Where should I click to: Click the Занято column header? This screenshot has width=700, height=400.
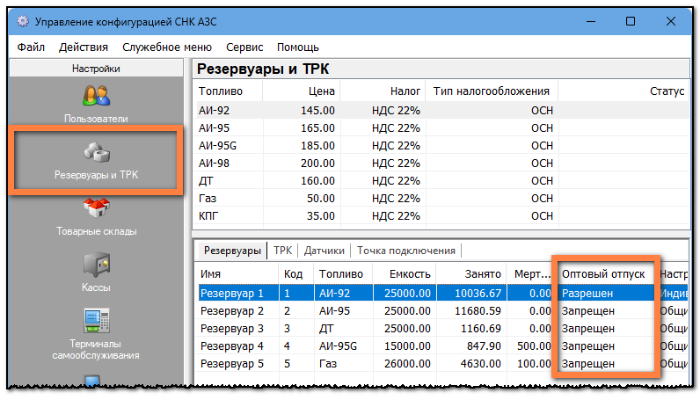coord(471,274)
